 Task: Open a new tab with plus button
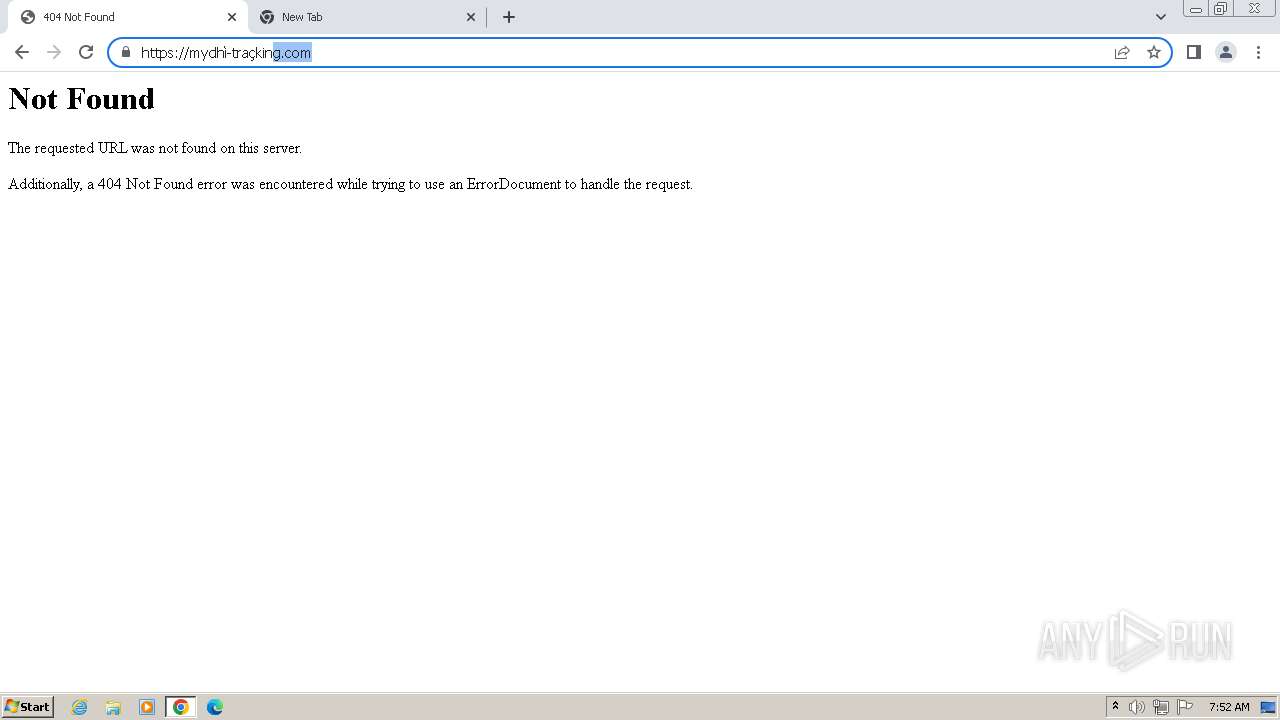[509, 17]
